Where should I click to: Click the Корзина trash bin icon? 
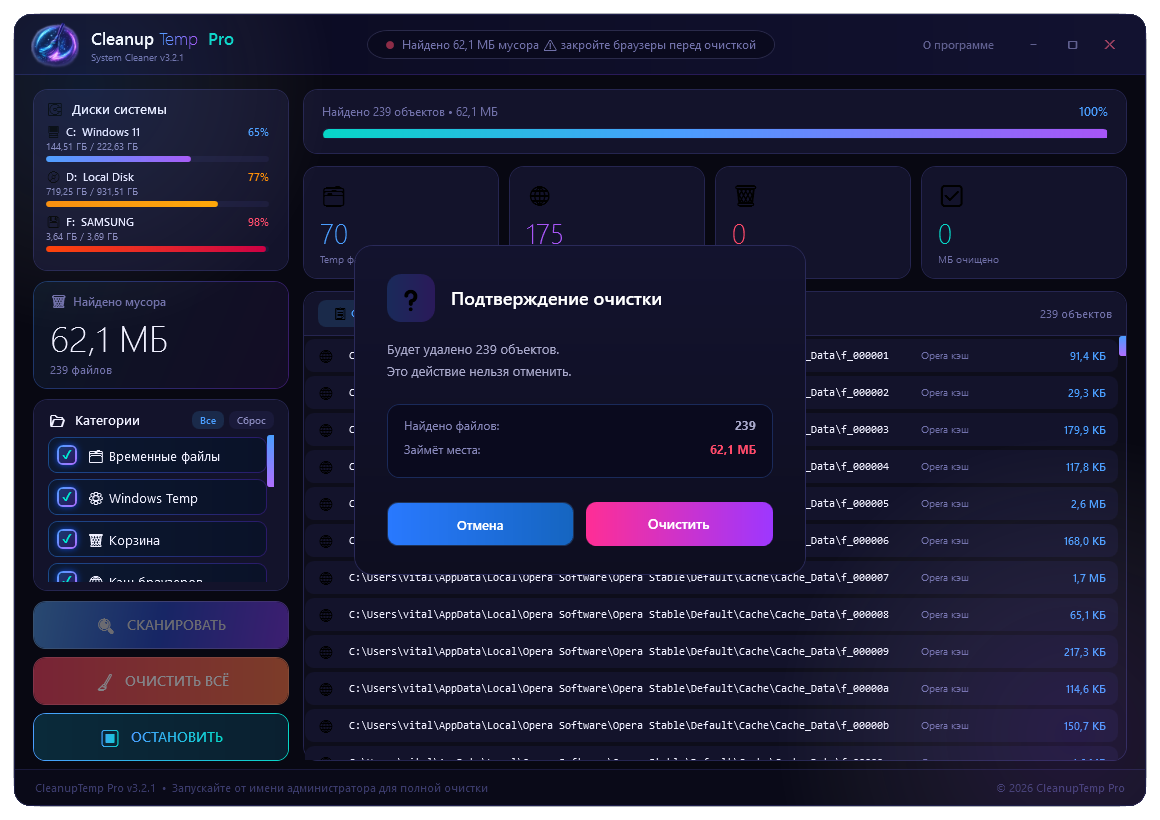[95, 540]
